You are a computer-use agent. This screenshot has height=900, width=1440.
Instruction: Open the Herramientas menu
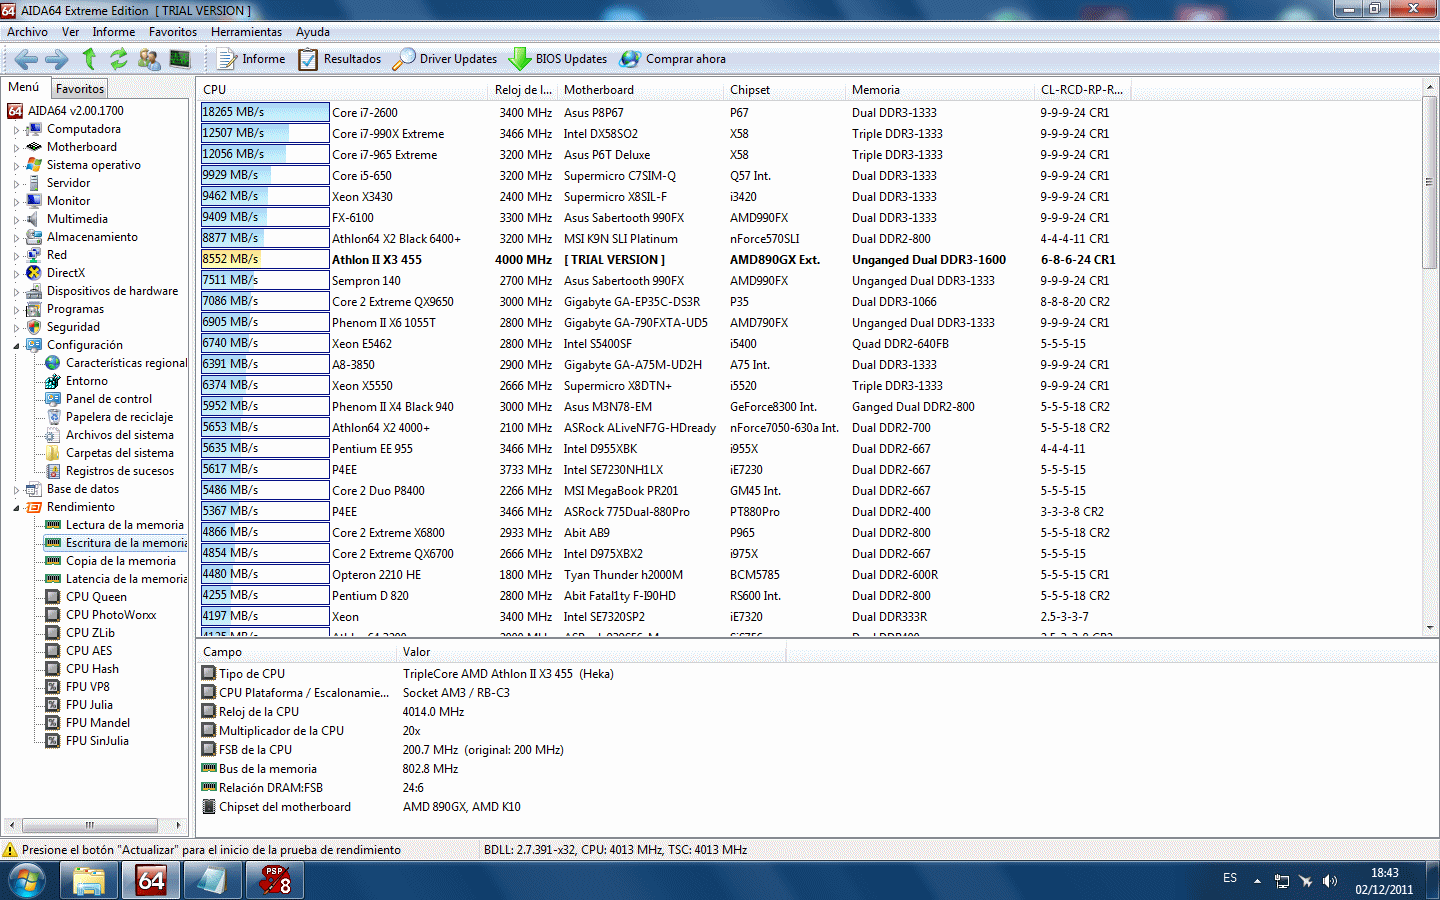click(x=246, y=32)
